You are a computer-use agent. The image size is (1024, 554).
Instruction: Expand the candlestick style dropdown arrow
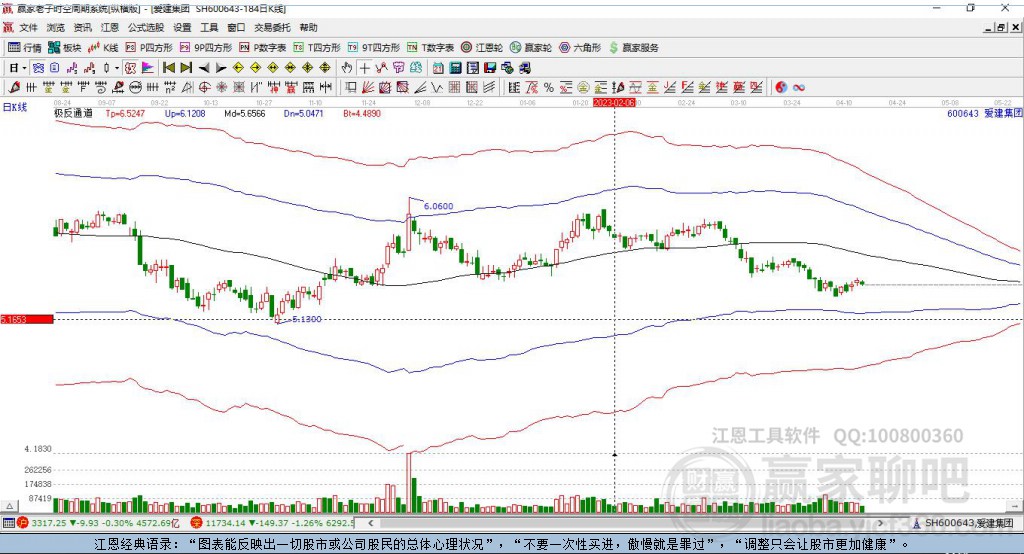(117, 68)
